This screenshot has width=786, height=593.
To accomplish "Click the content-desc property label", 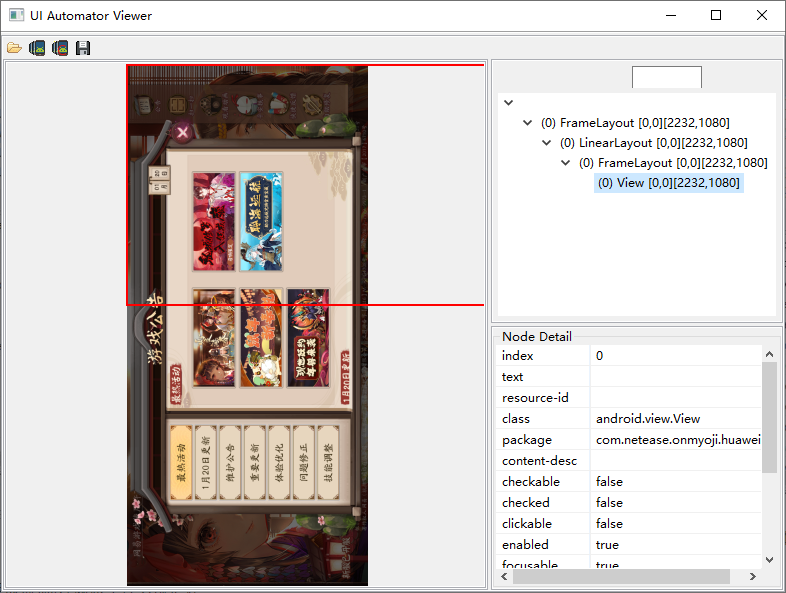I will tap(539, 461).
